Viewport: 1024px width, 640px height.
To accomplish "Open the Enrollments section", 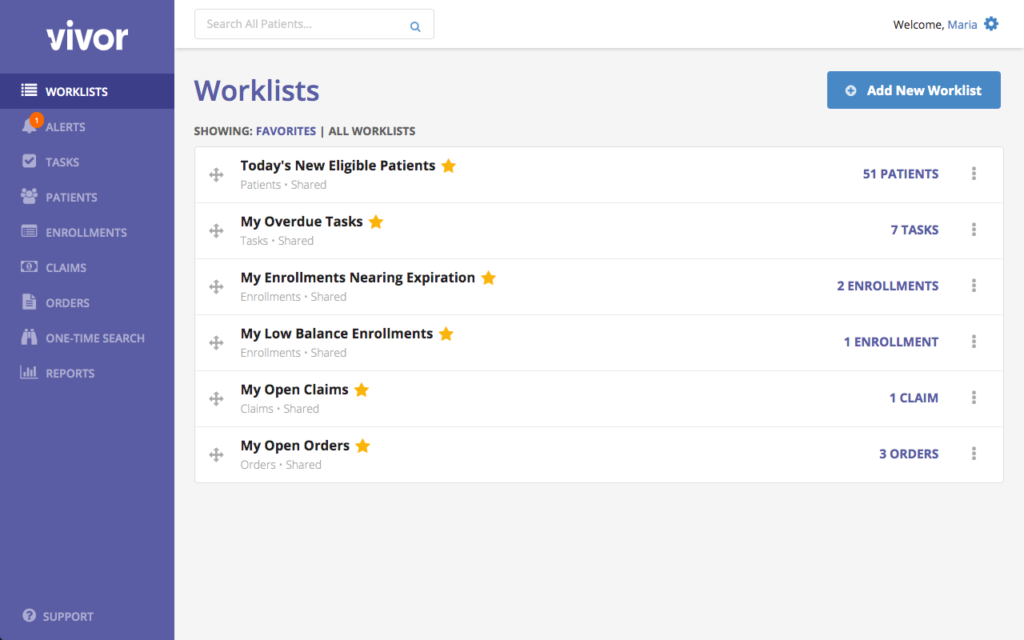I will pos(87,232).
